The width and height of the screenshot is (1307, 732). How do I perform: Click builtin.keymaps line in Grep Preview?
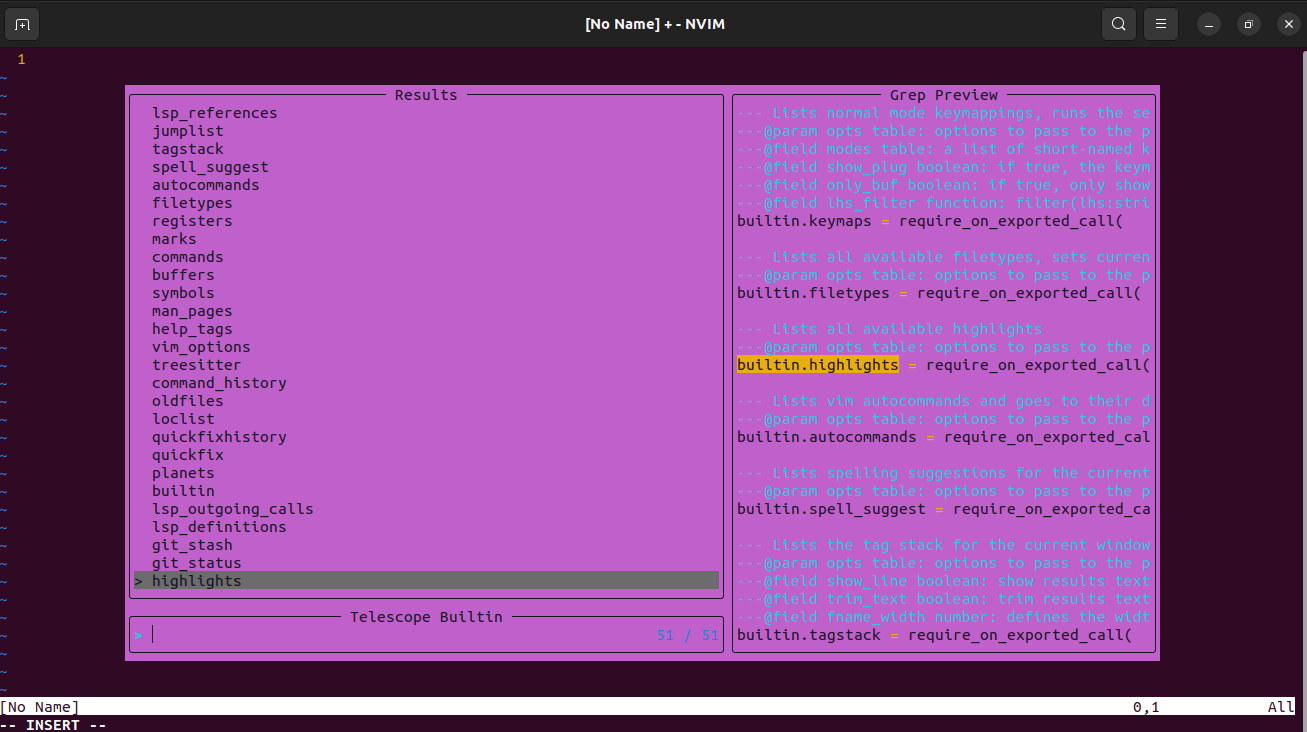(x=930, y=221)
